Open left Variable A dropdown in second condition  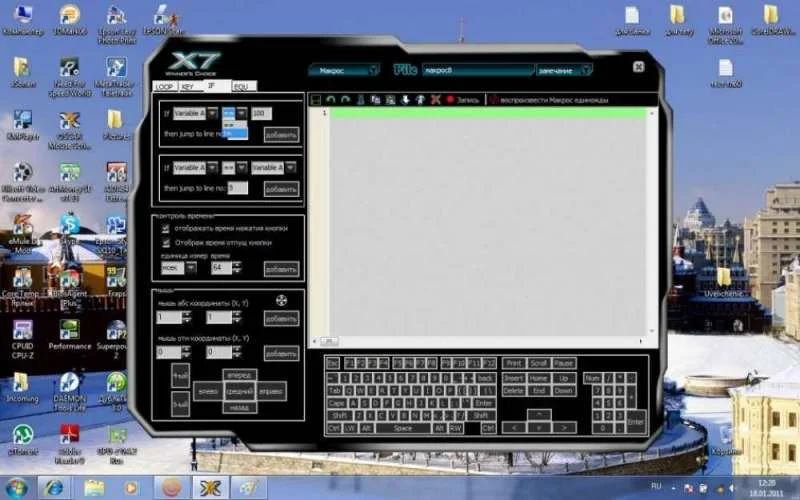click(x=212, y=167)
